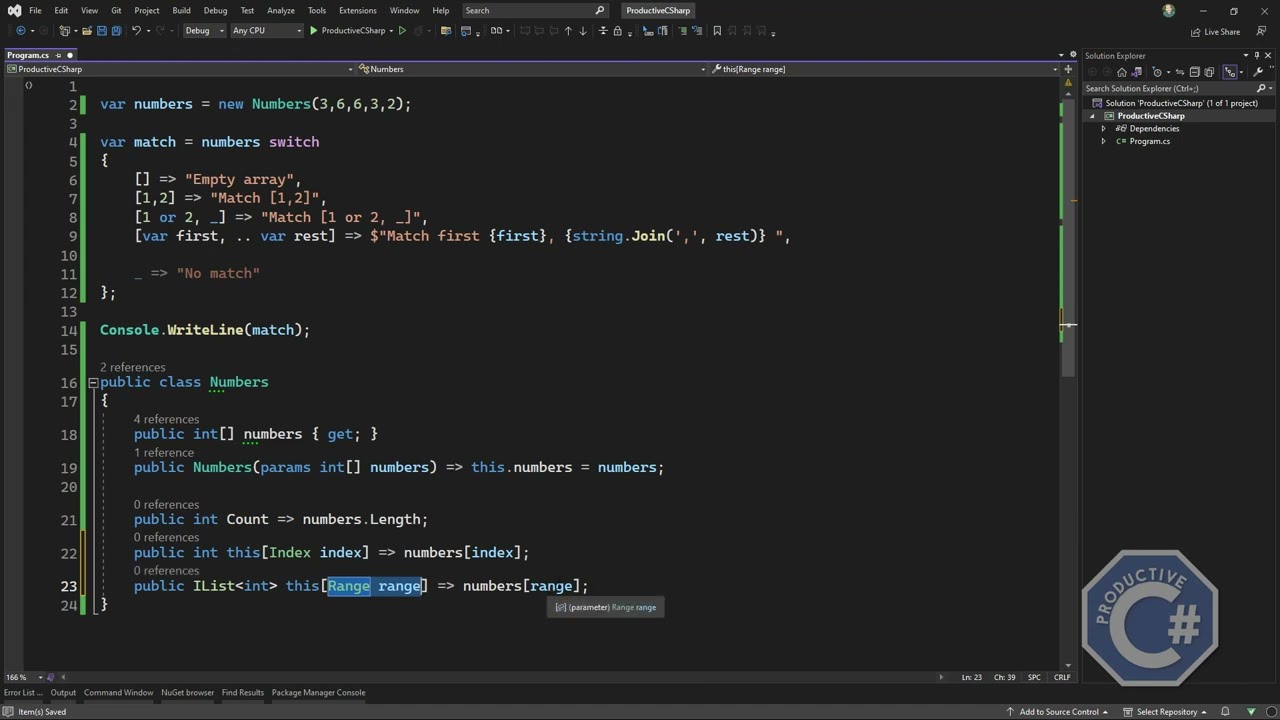Click Add to Source Control button
The image size is (1280, 720).
click(x=1059, y=712)
